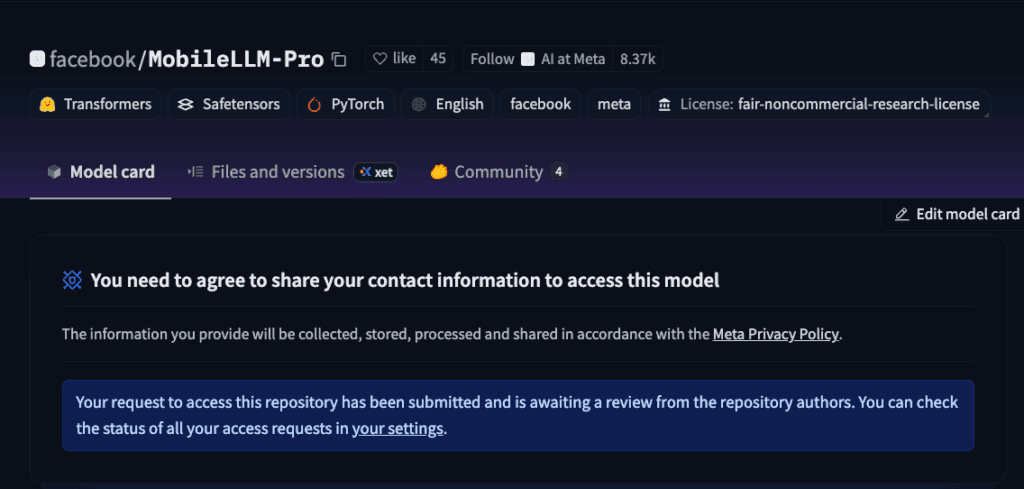
Task: Click the facebook organization avatar icon
Action: [x=37, y=59]
